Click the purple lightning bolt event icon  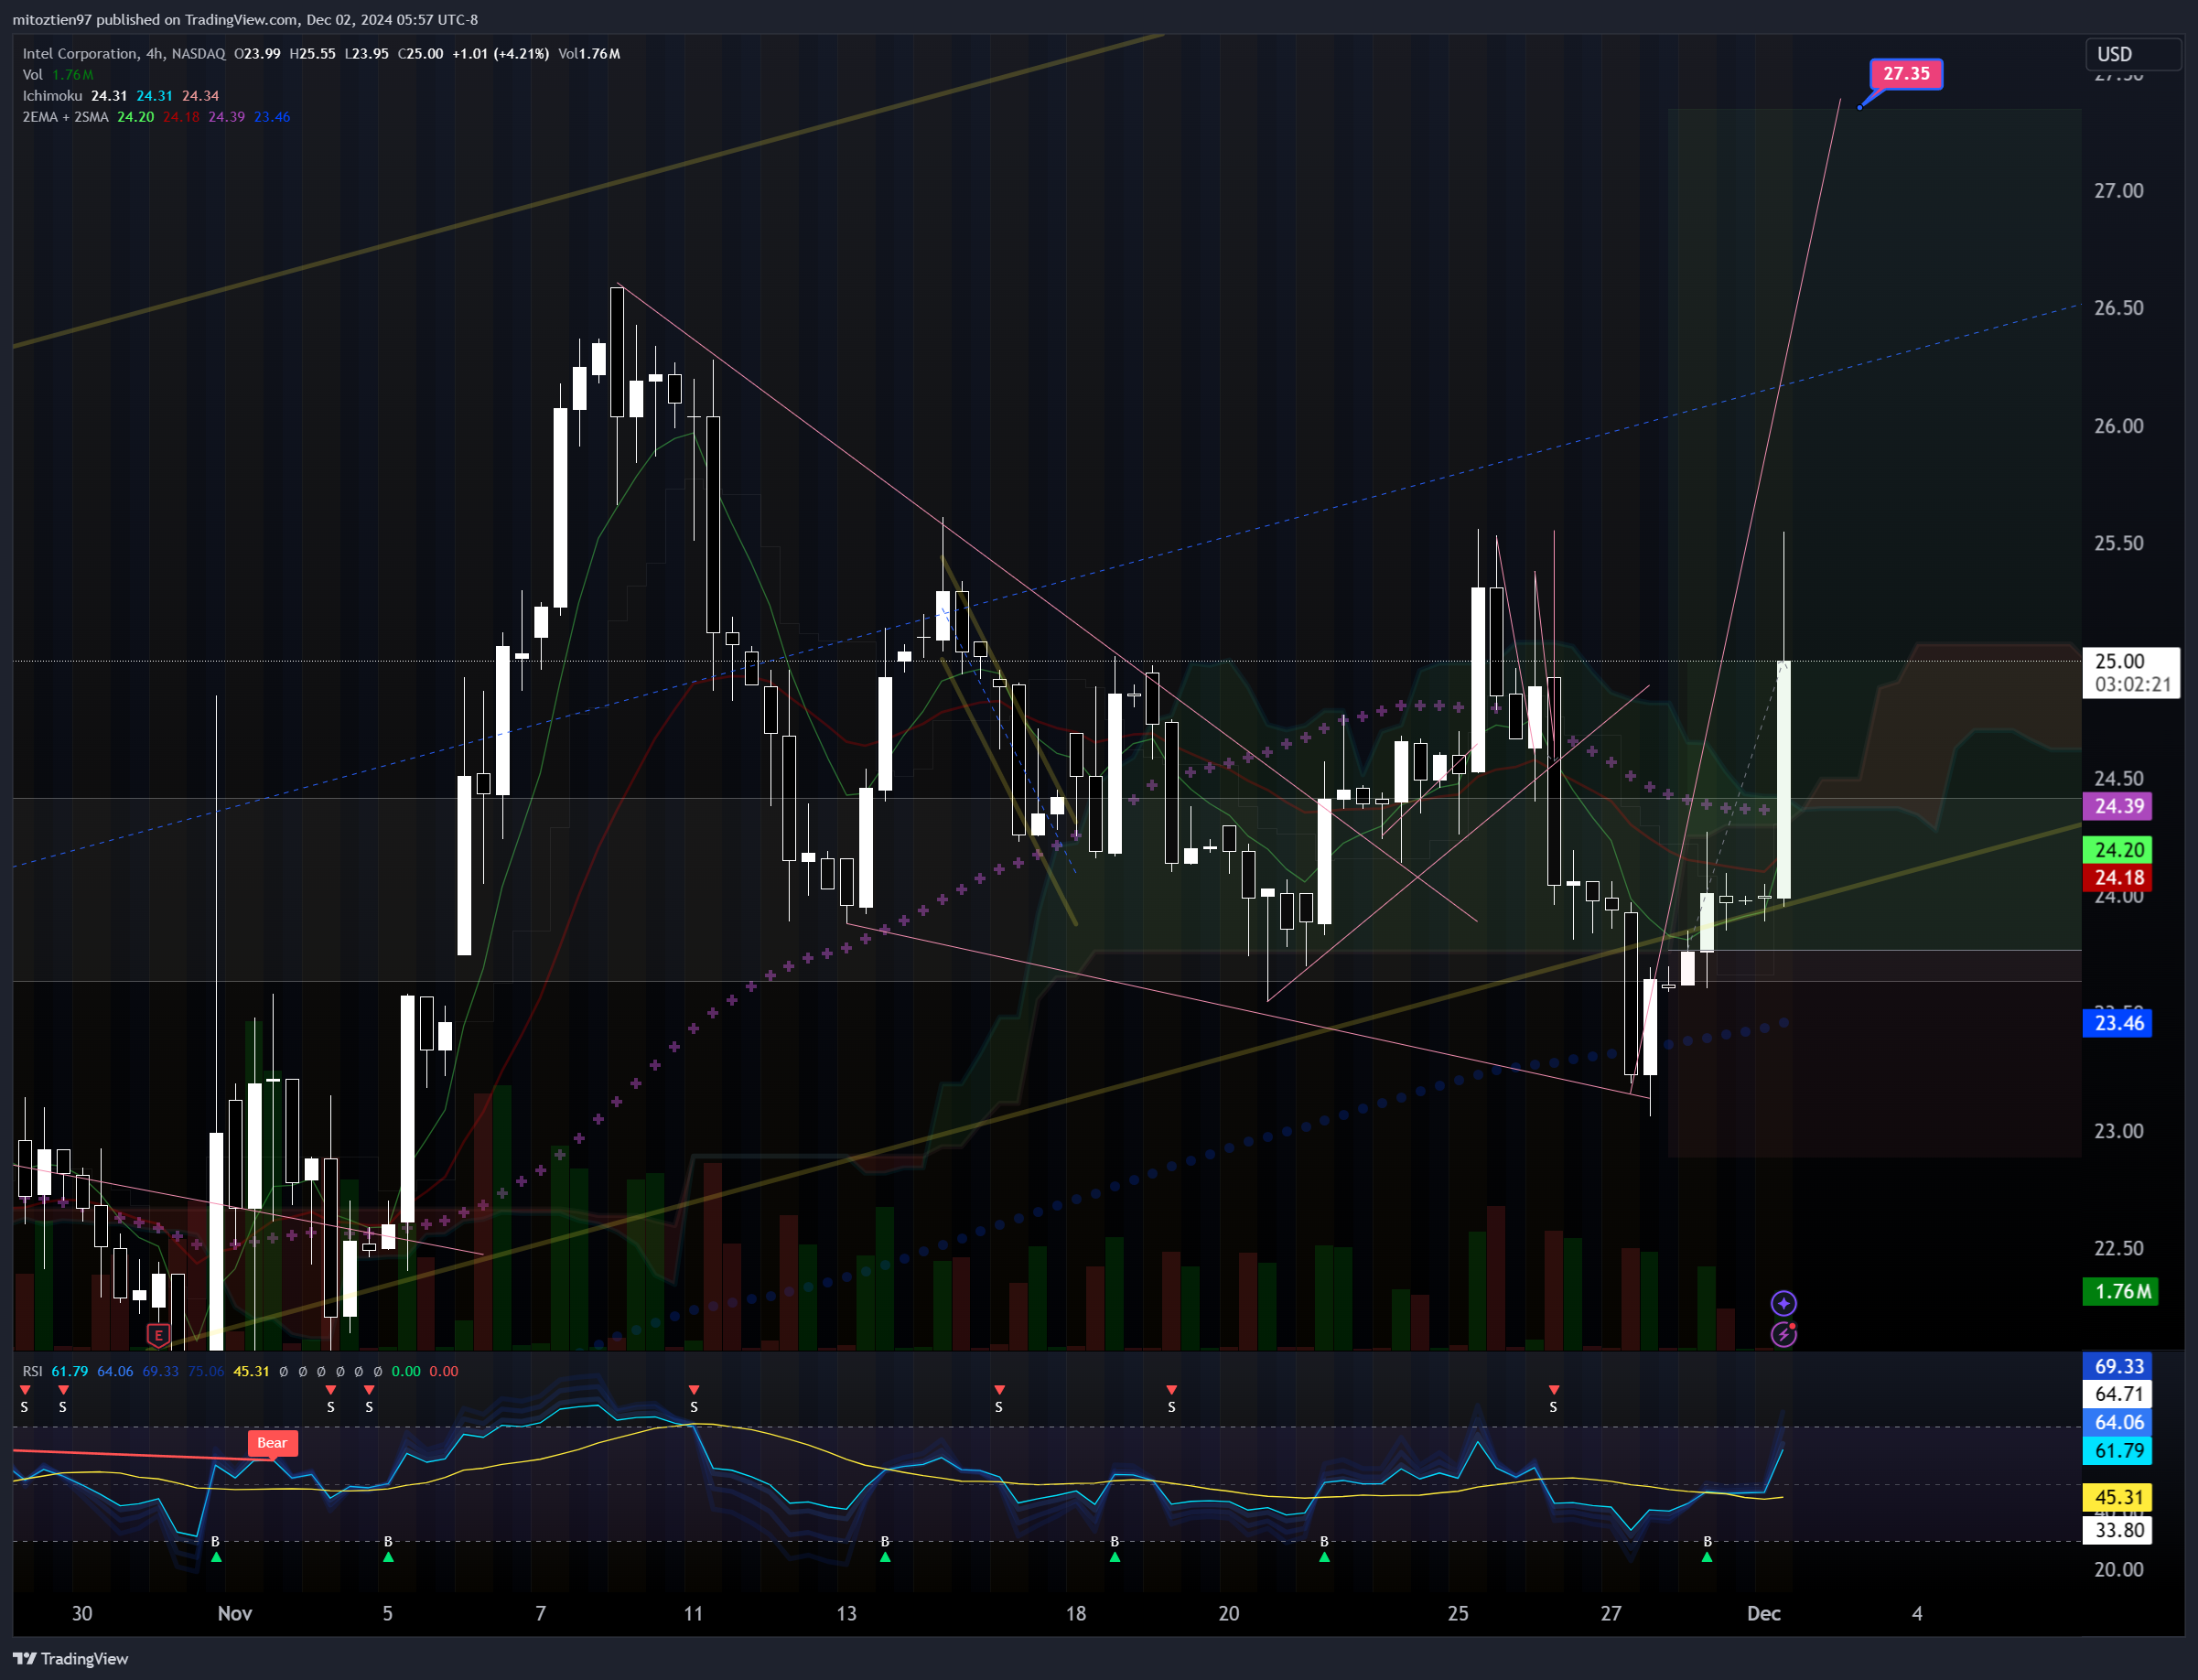coord(1783,1333)
